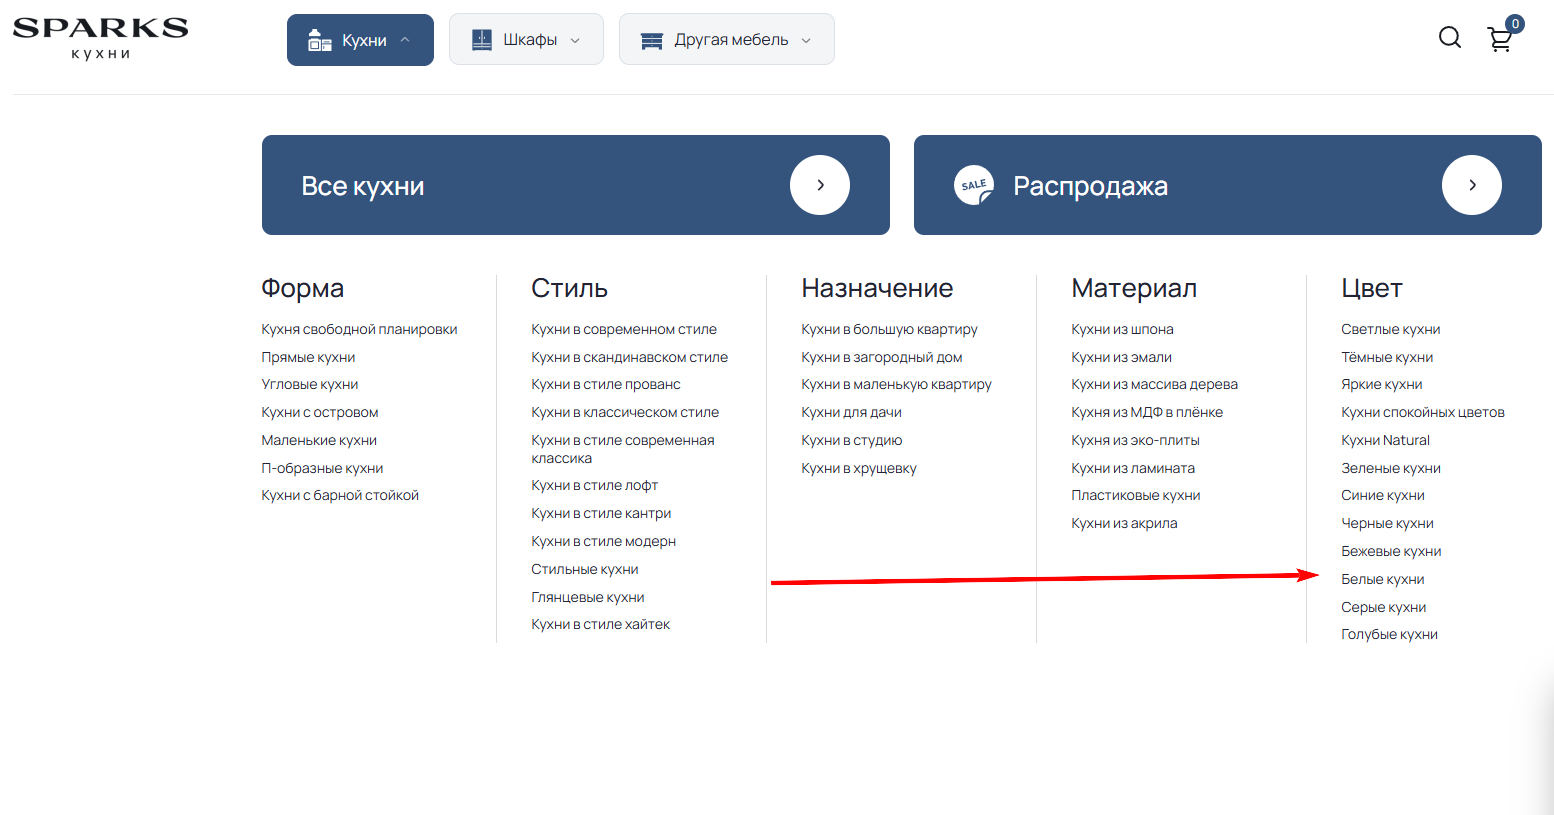Click the furniture icon in Другая мебель button
This screenshot has width=1554, height=815.
point(652,39)
